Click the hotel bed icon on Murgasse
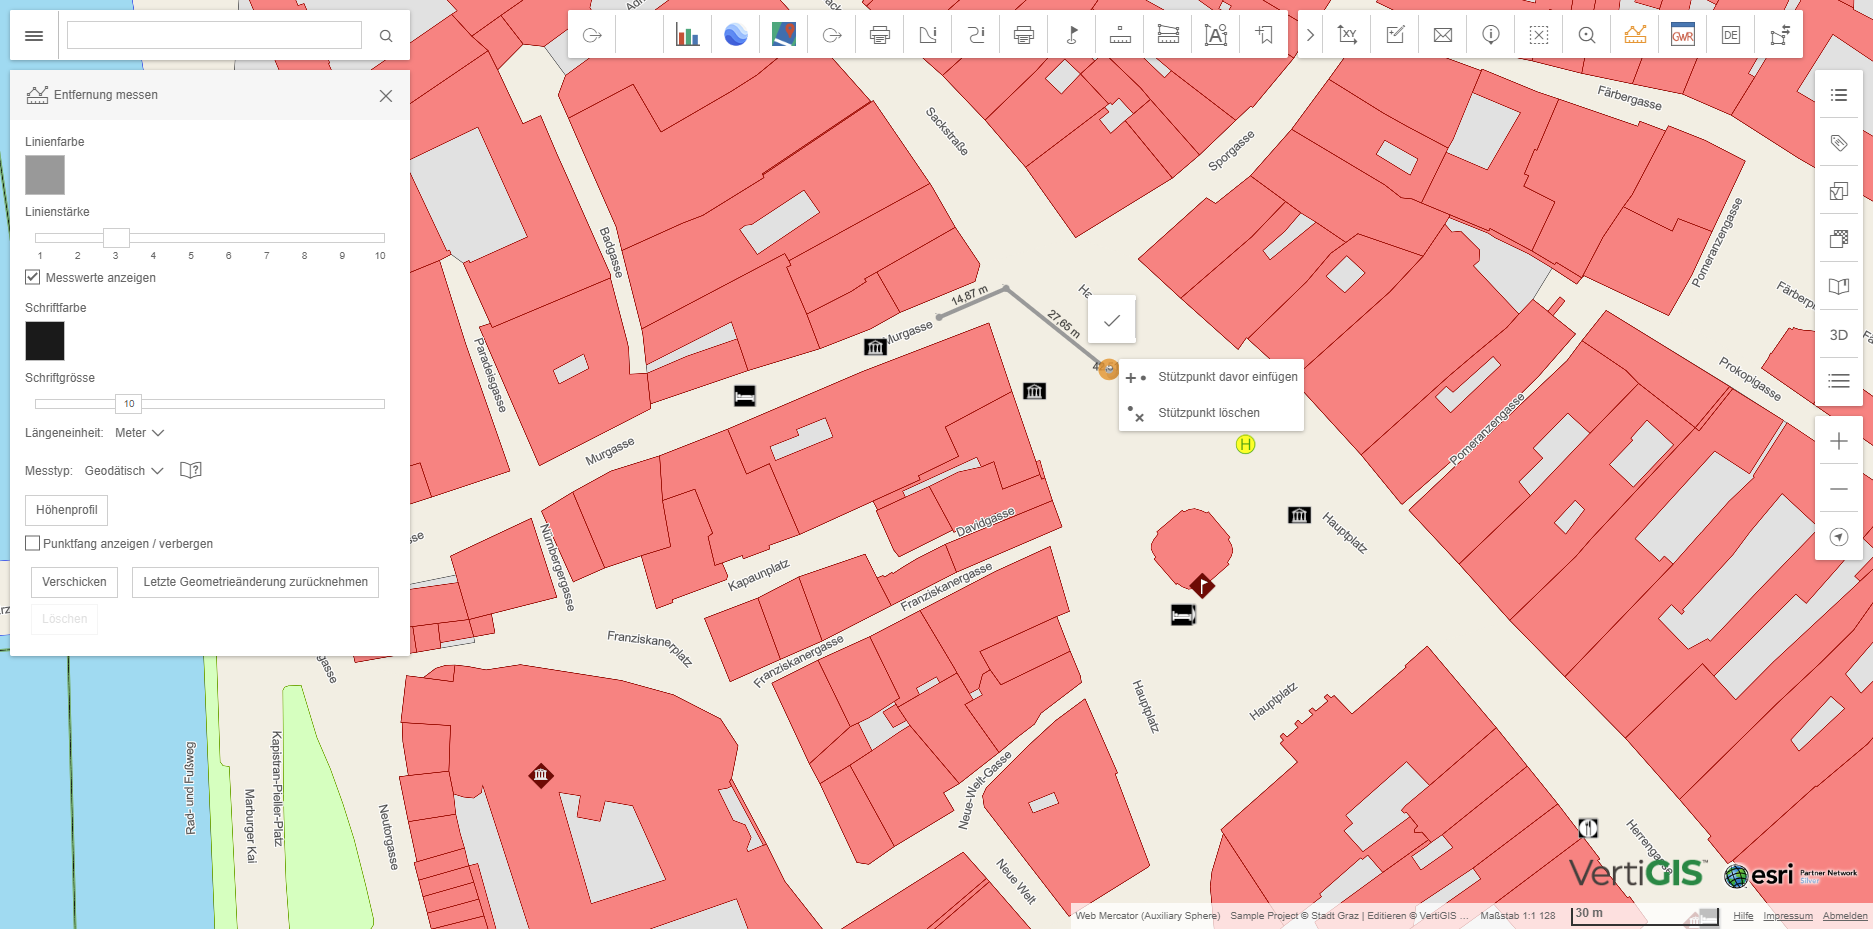1873x929 pixels. (745, 396)
